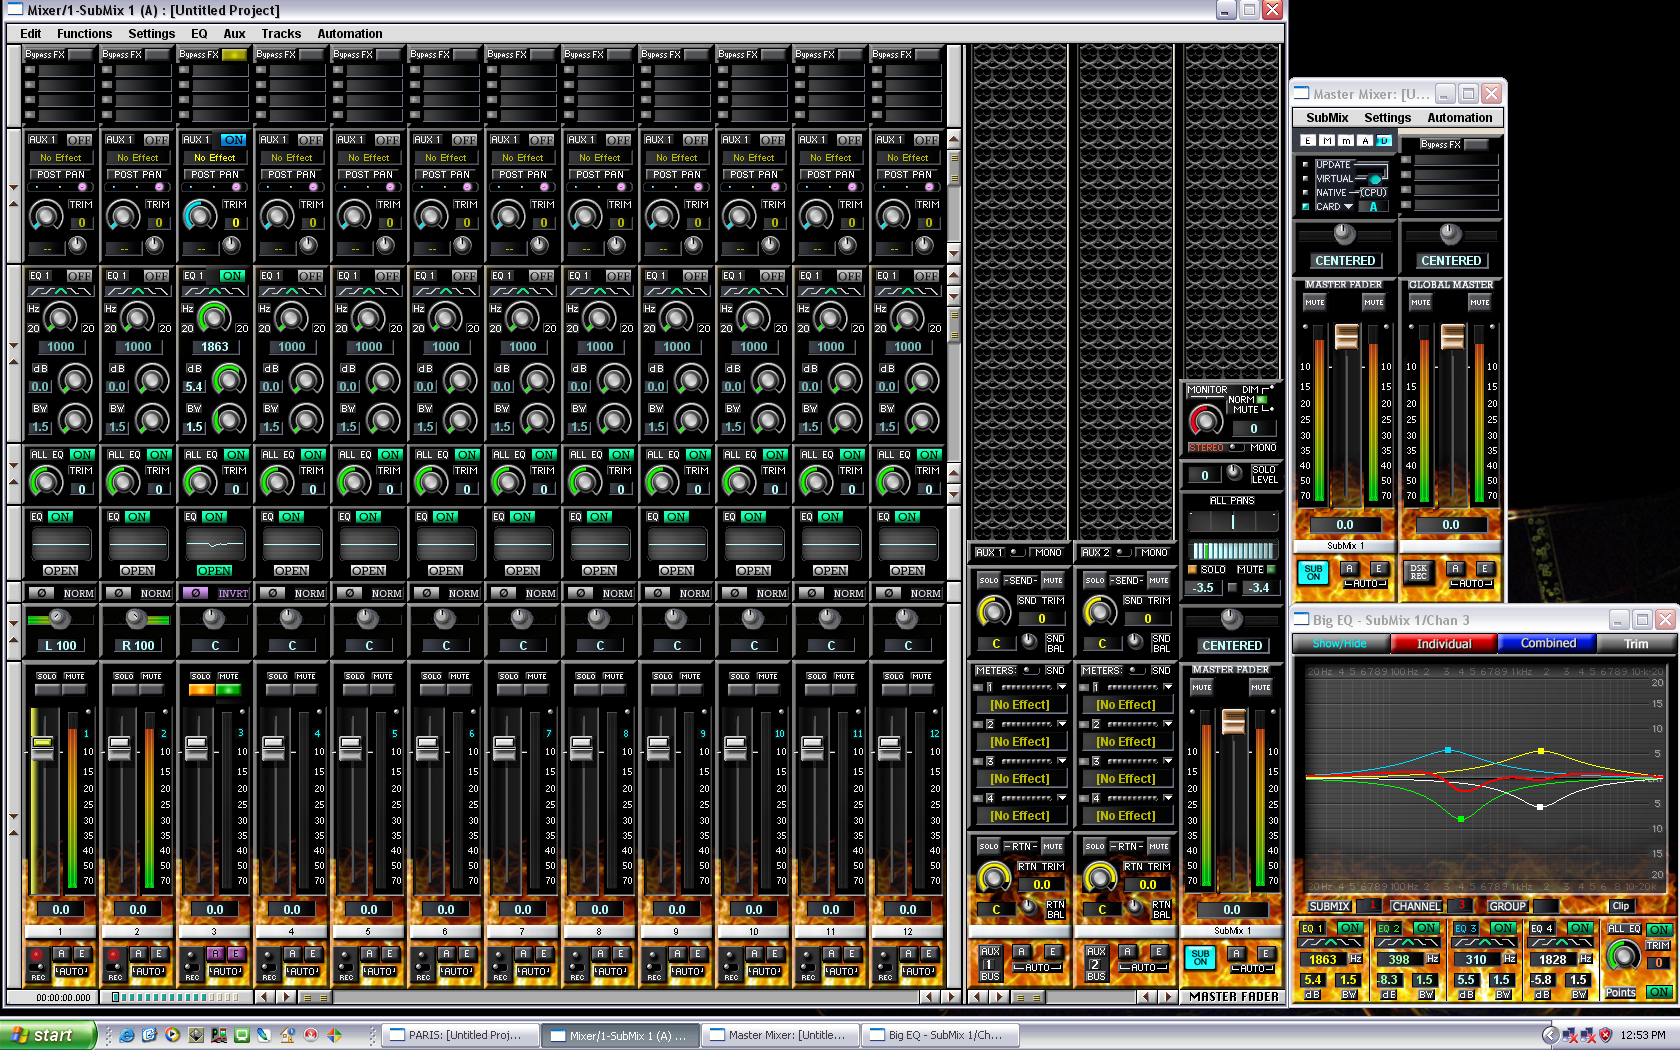Click the E button on channel 1
This screenshot has height=1050, width=1680.
click(82, 954)
